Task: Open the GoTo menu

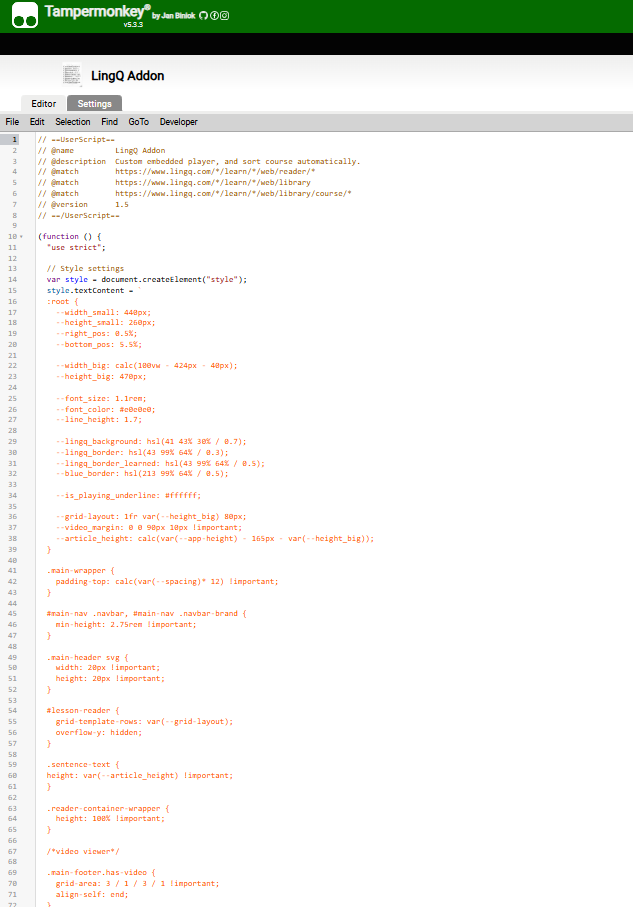Action: coord(138,122)
